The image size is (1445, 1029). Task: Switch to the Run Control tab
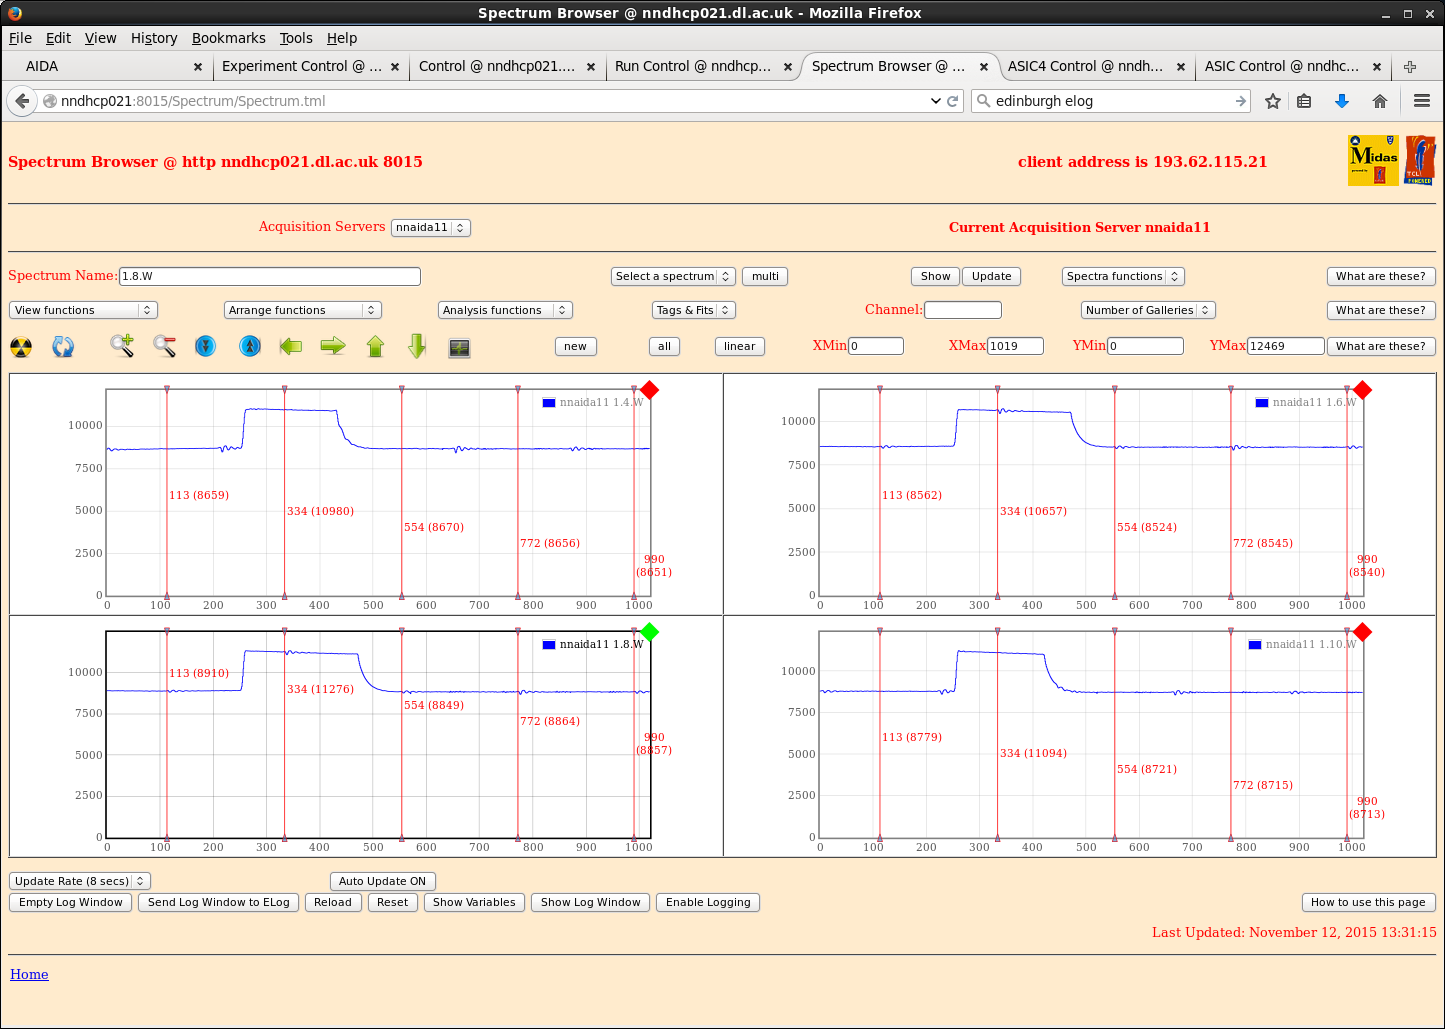point(703,66)
